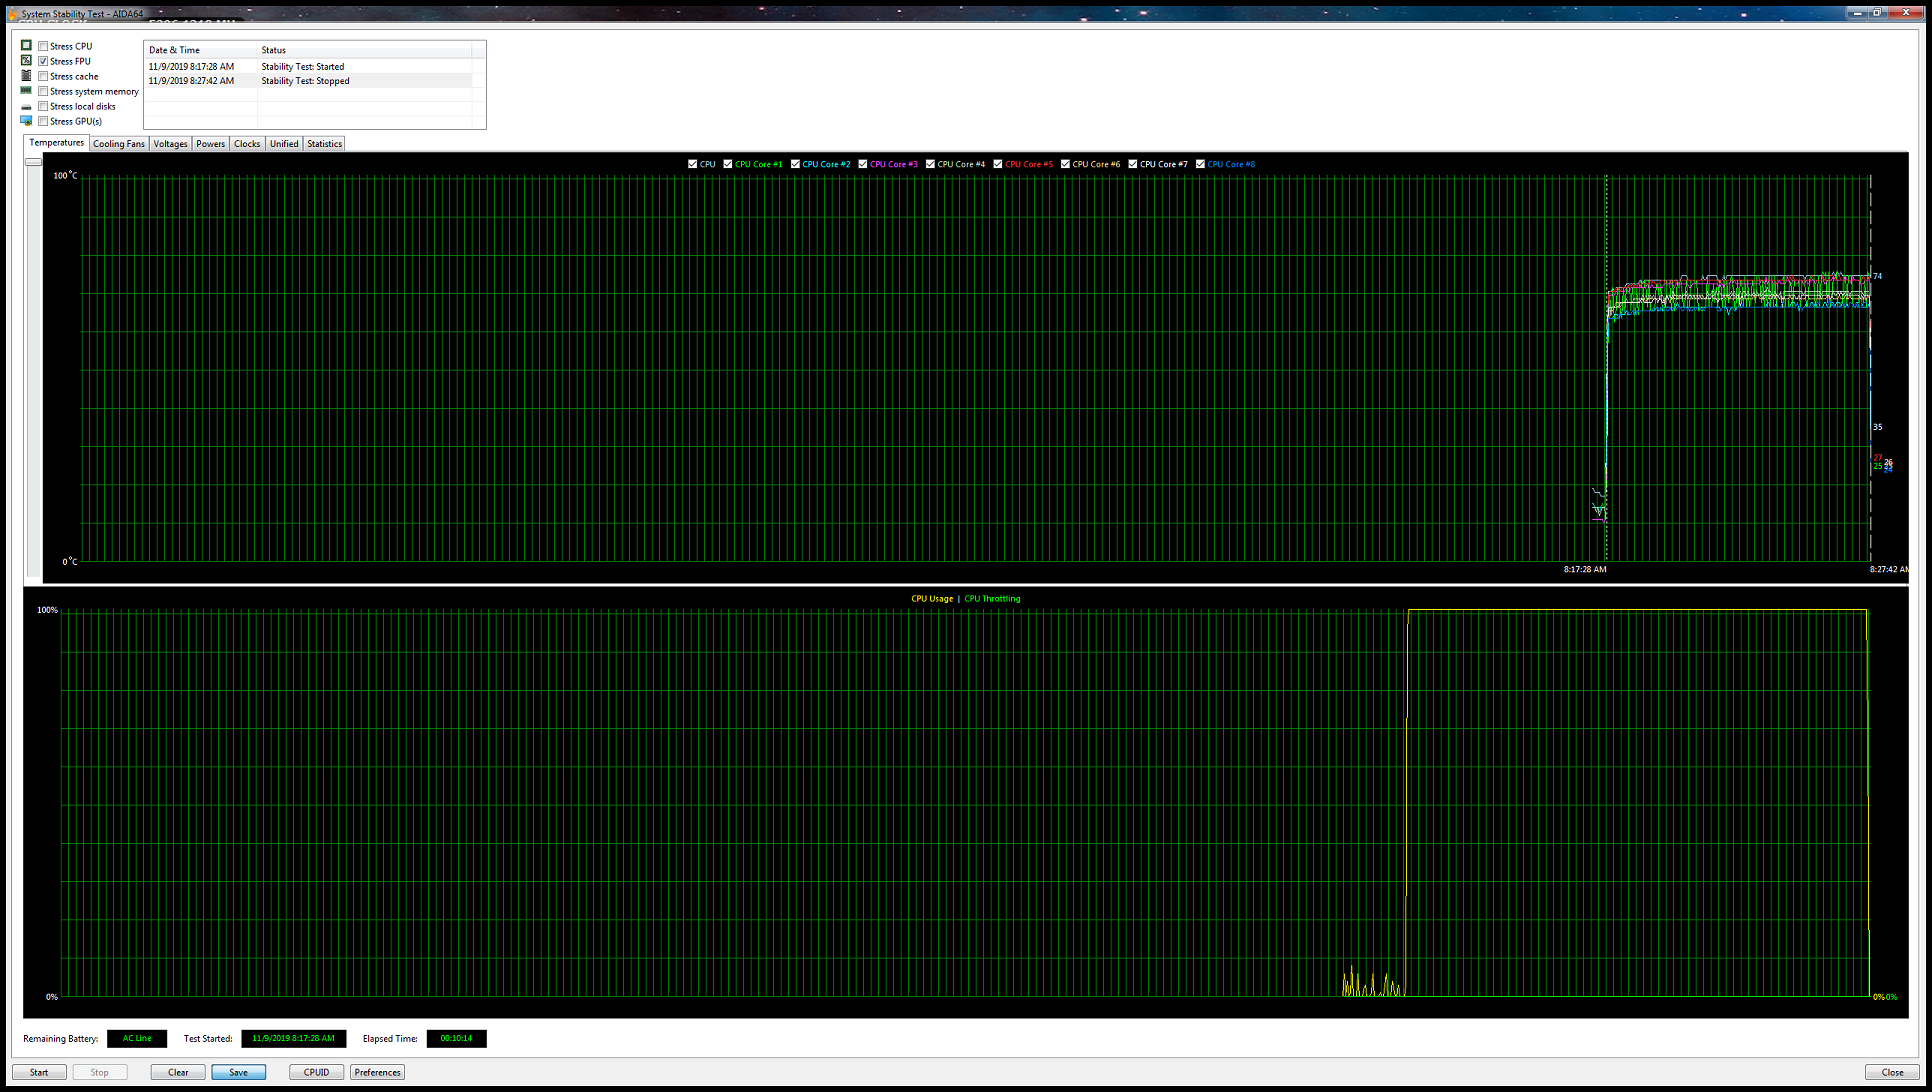Toggle the CPU Core #6 graph checkbox
The height and width of the screenshot is (1092, 1932).
pos(1065,164)
